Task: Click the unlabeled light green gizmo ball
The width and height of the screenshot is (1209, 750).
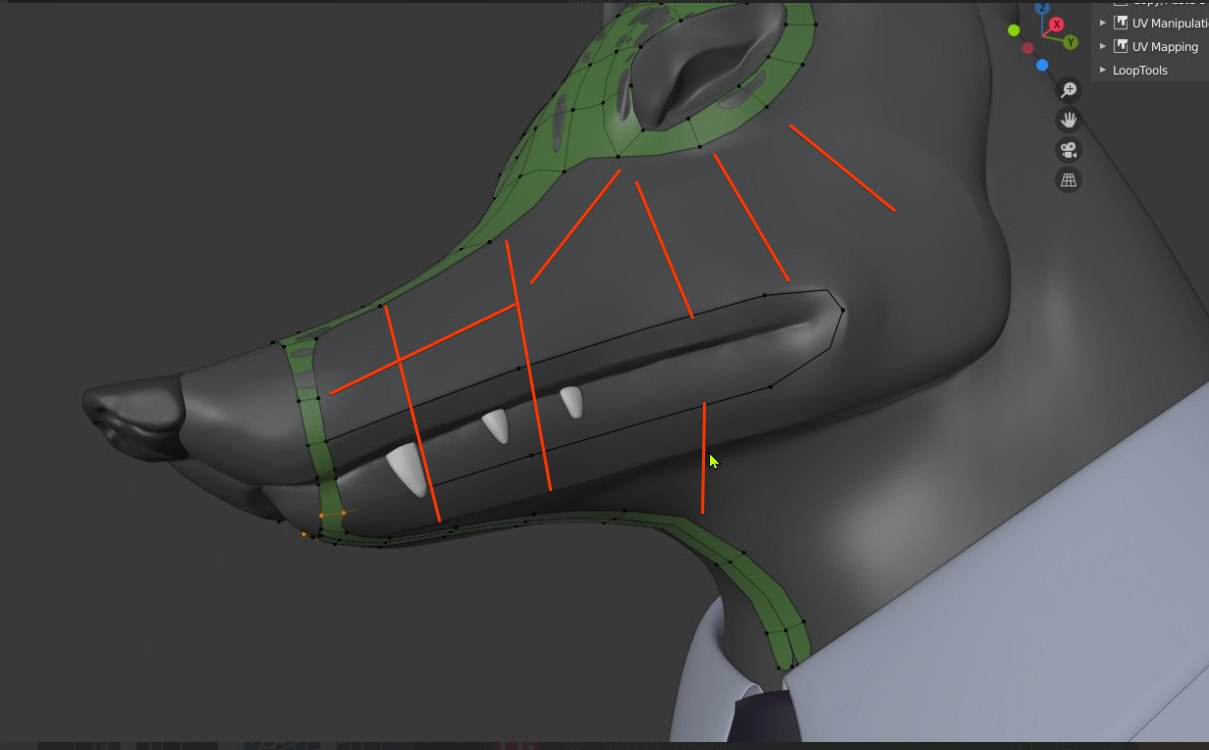Action: (1014, 31)
